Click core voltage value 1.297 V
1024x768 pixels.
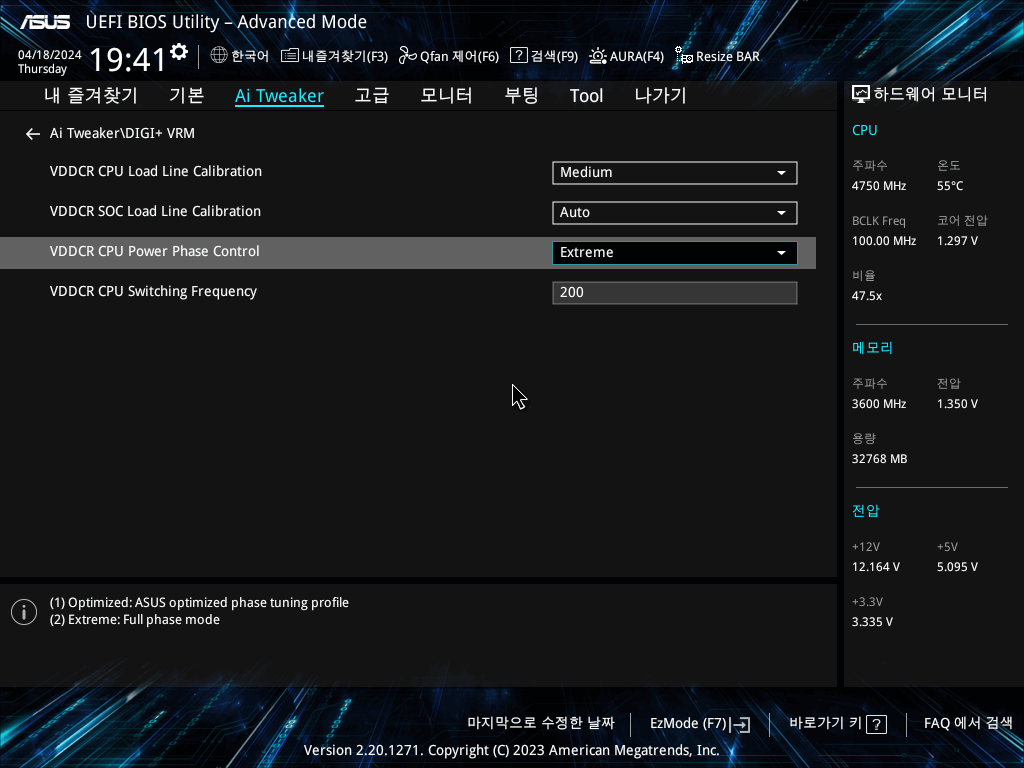coord(957,241)
